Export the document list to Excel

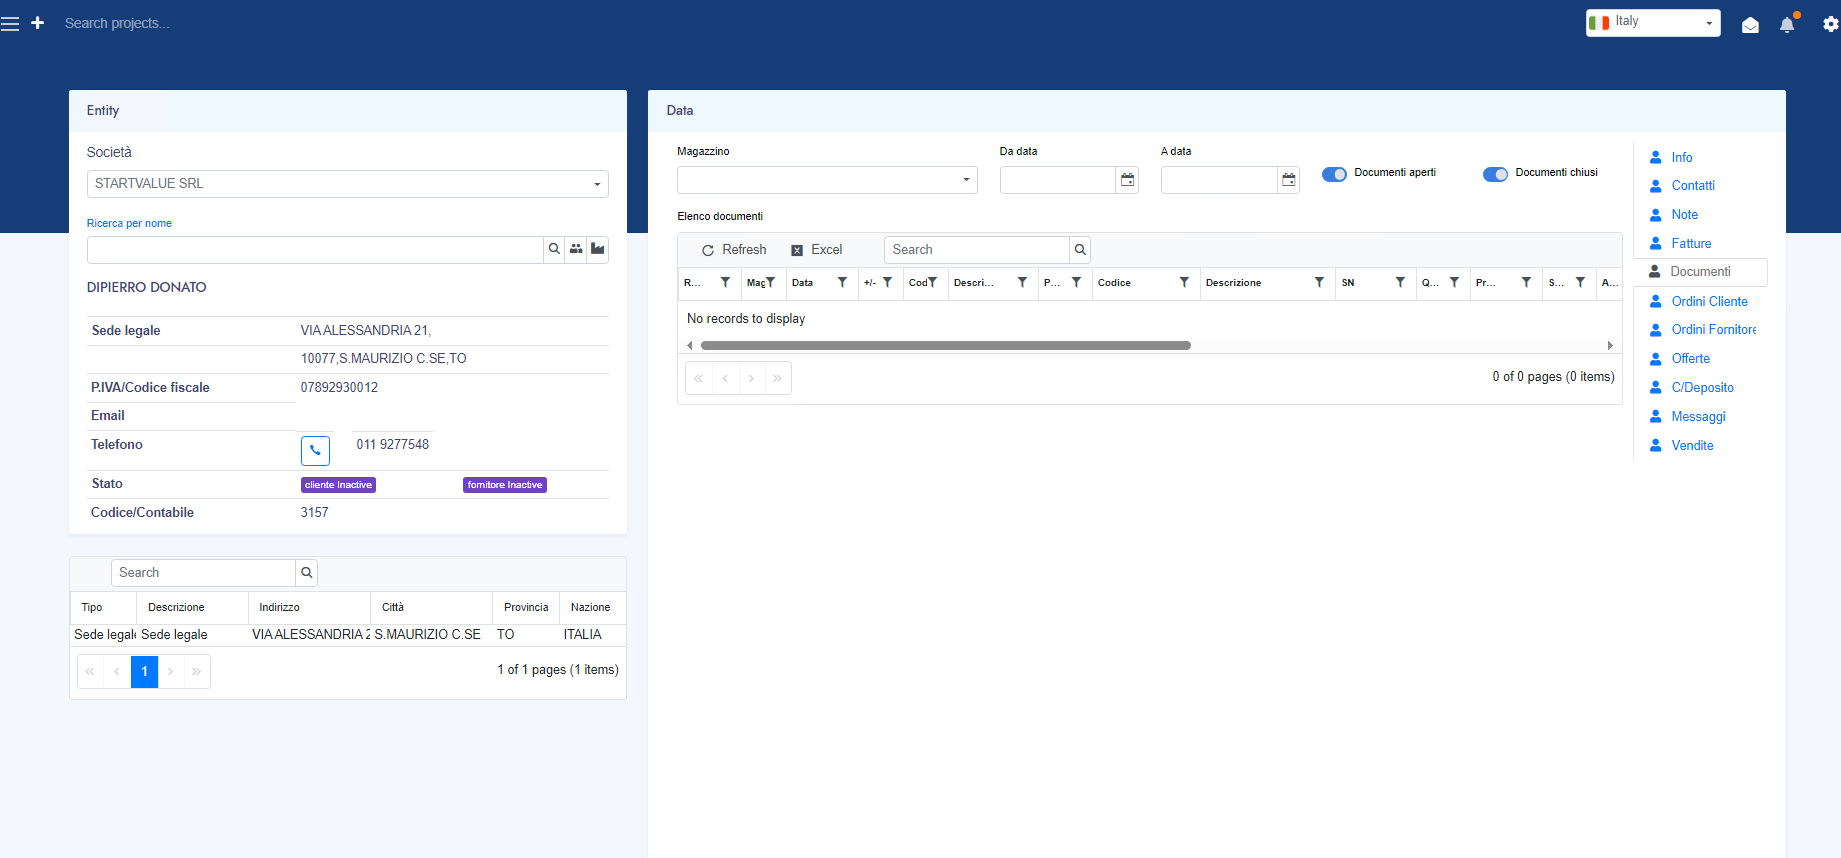coord(817,250)
